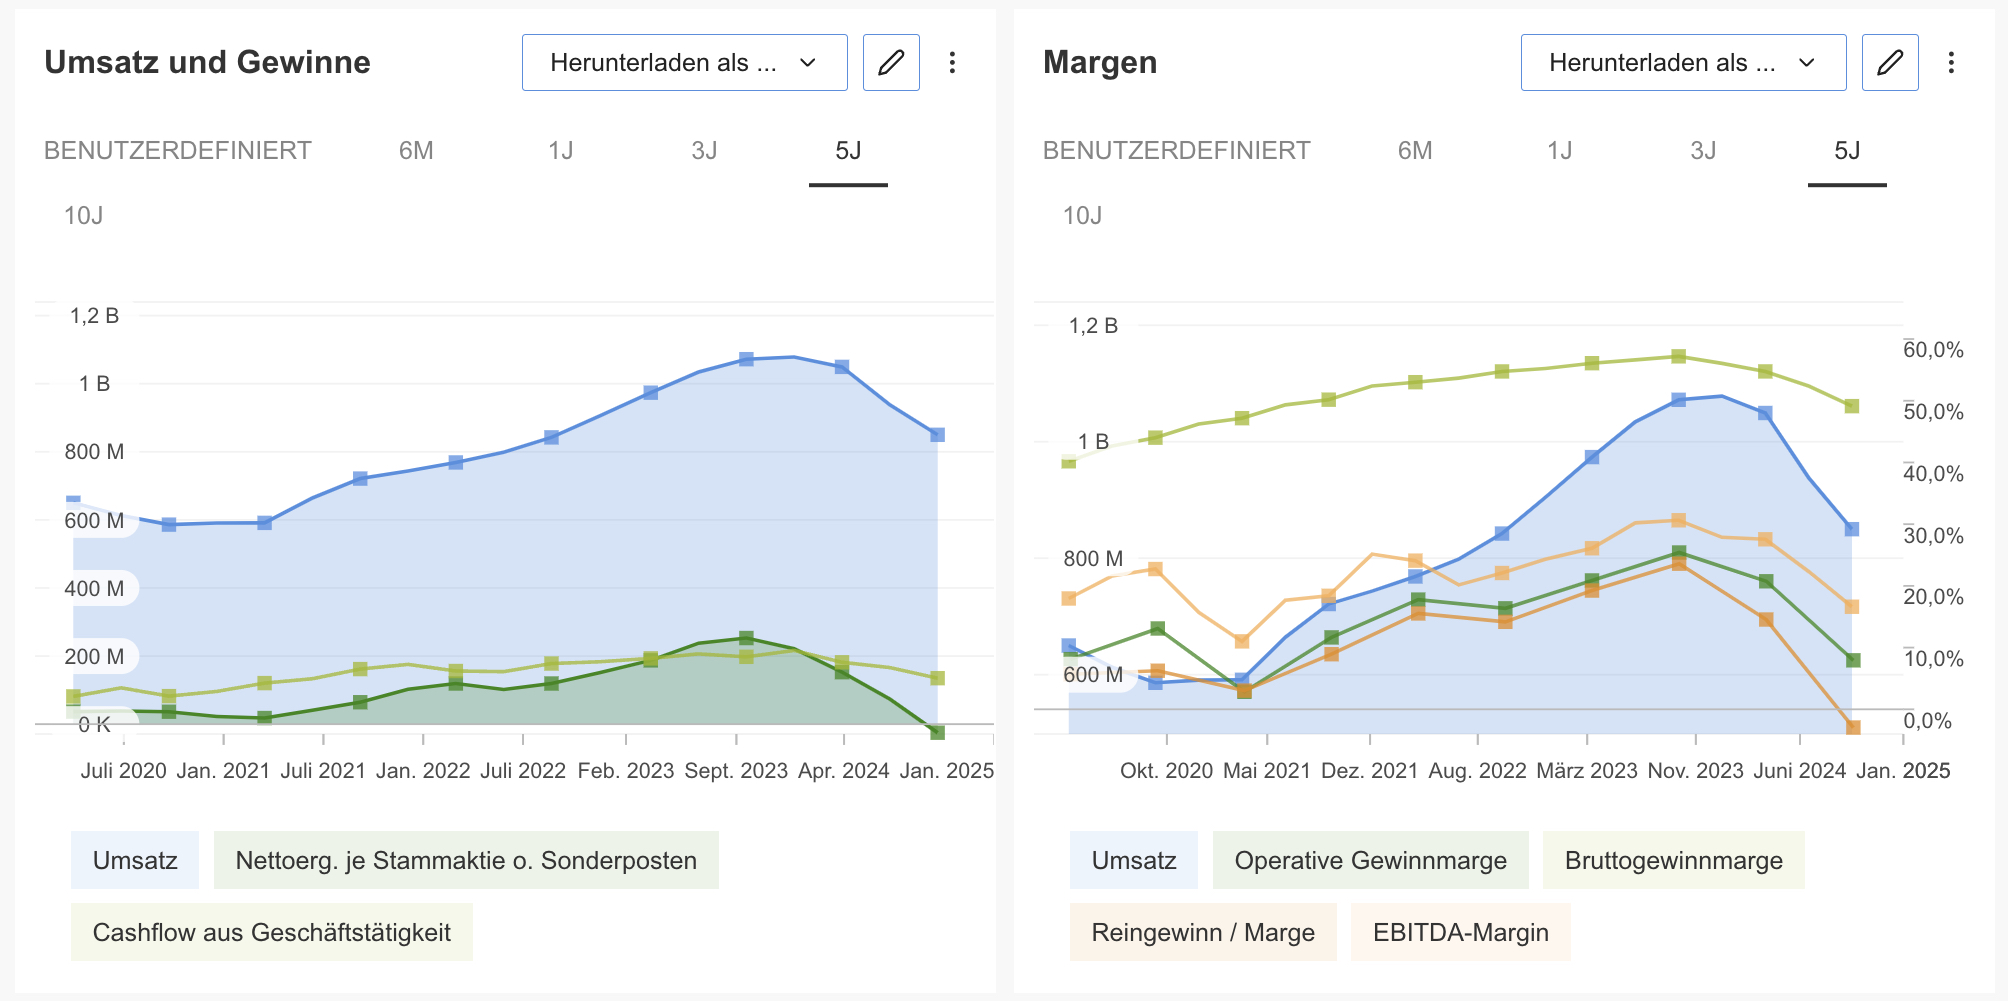The image size is (2008, 1001).
Task: Select 10J range in Margen panel
Action: tap(1083, 215)
